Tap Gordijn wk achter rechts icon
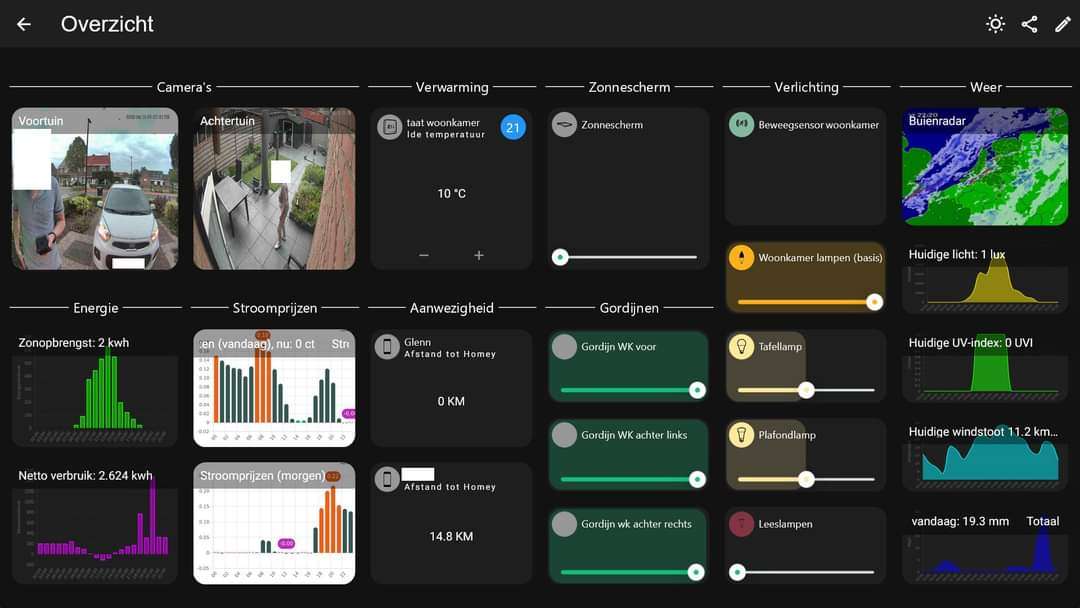This screenshot has width=1080, height=608. pos(564,524)
